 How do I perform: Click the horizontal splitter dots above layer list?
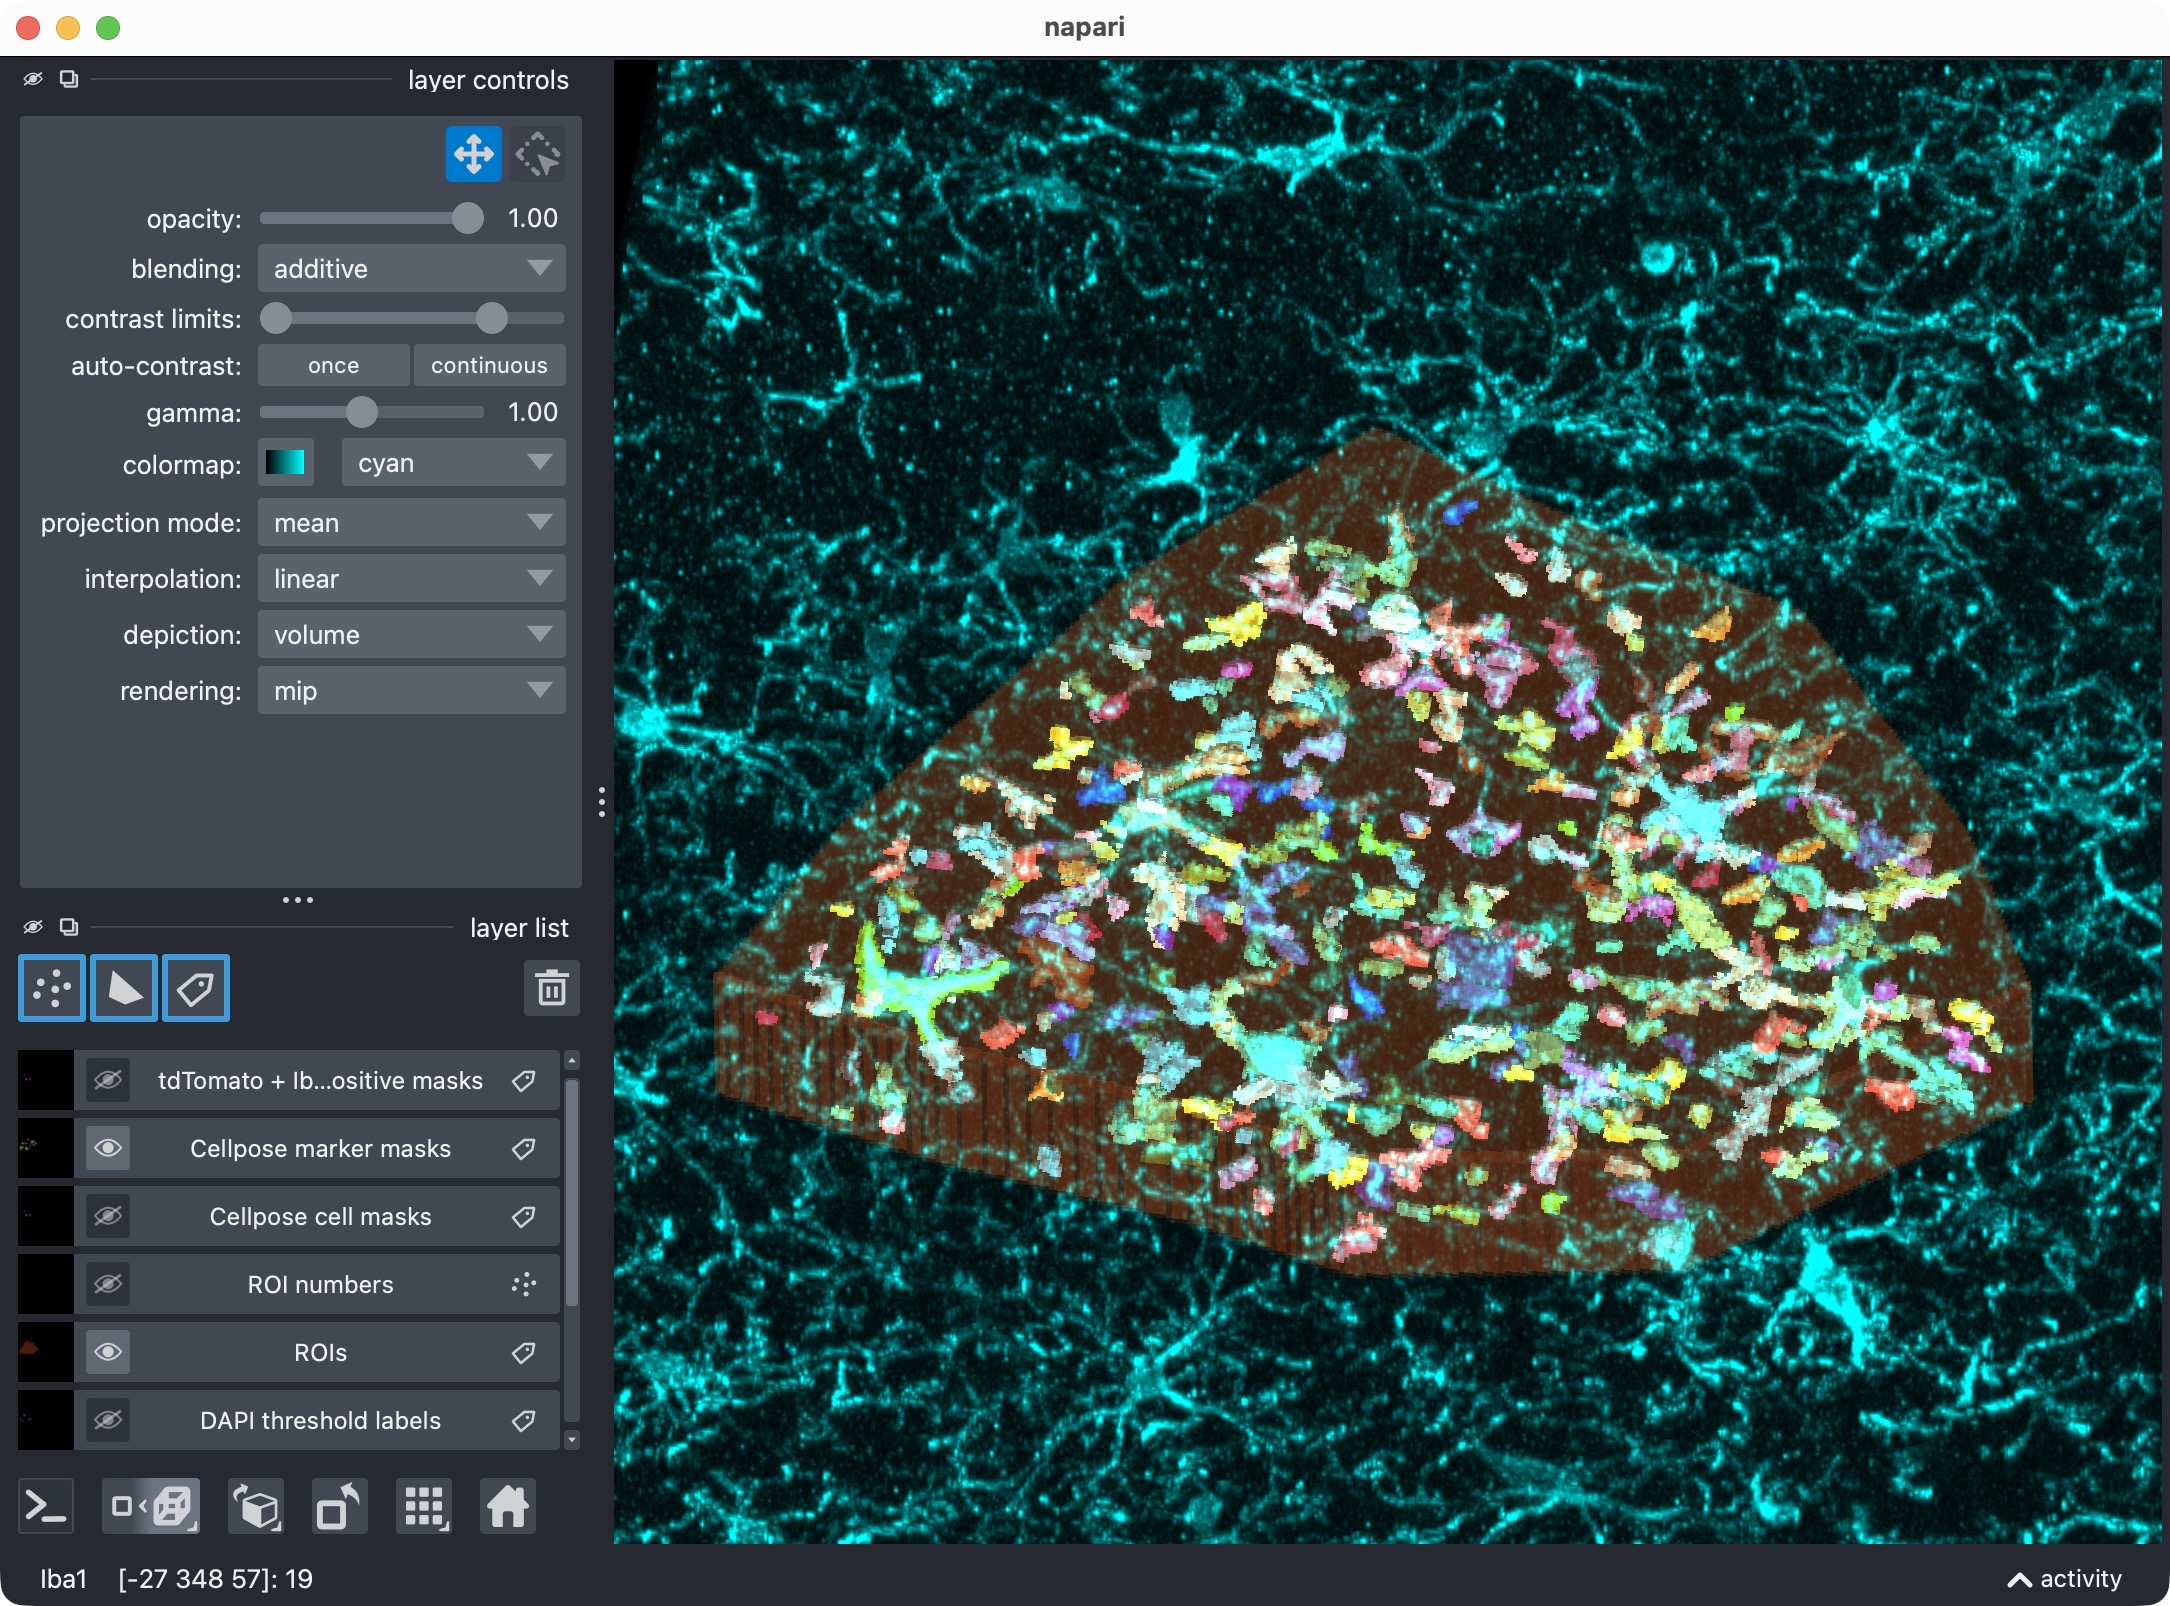(298, 900)
